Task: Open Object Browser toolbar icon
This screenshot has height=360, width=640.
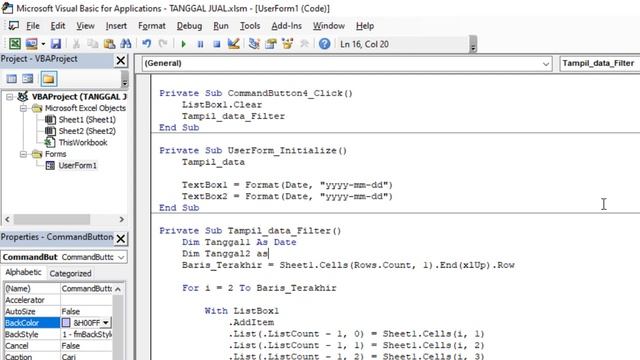Action: pos(287,44)
